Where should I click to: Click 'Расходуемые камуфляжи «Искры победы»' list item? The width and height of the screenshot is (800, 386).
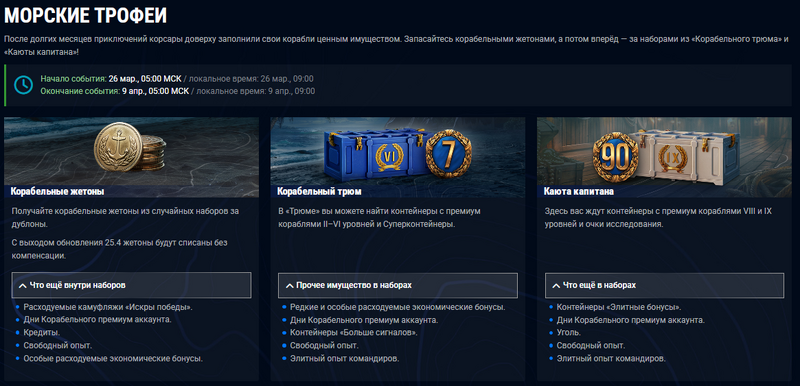coord(108,307)
